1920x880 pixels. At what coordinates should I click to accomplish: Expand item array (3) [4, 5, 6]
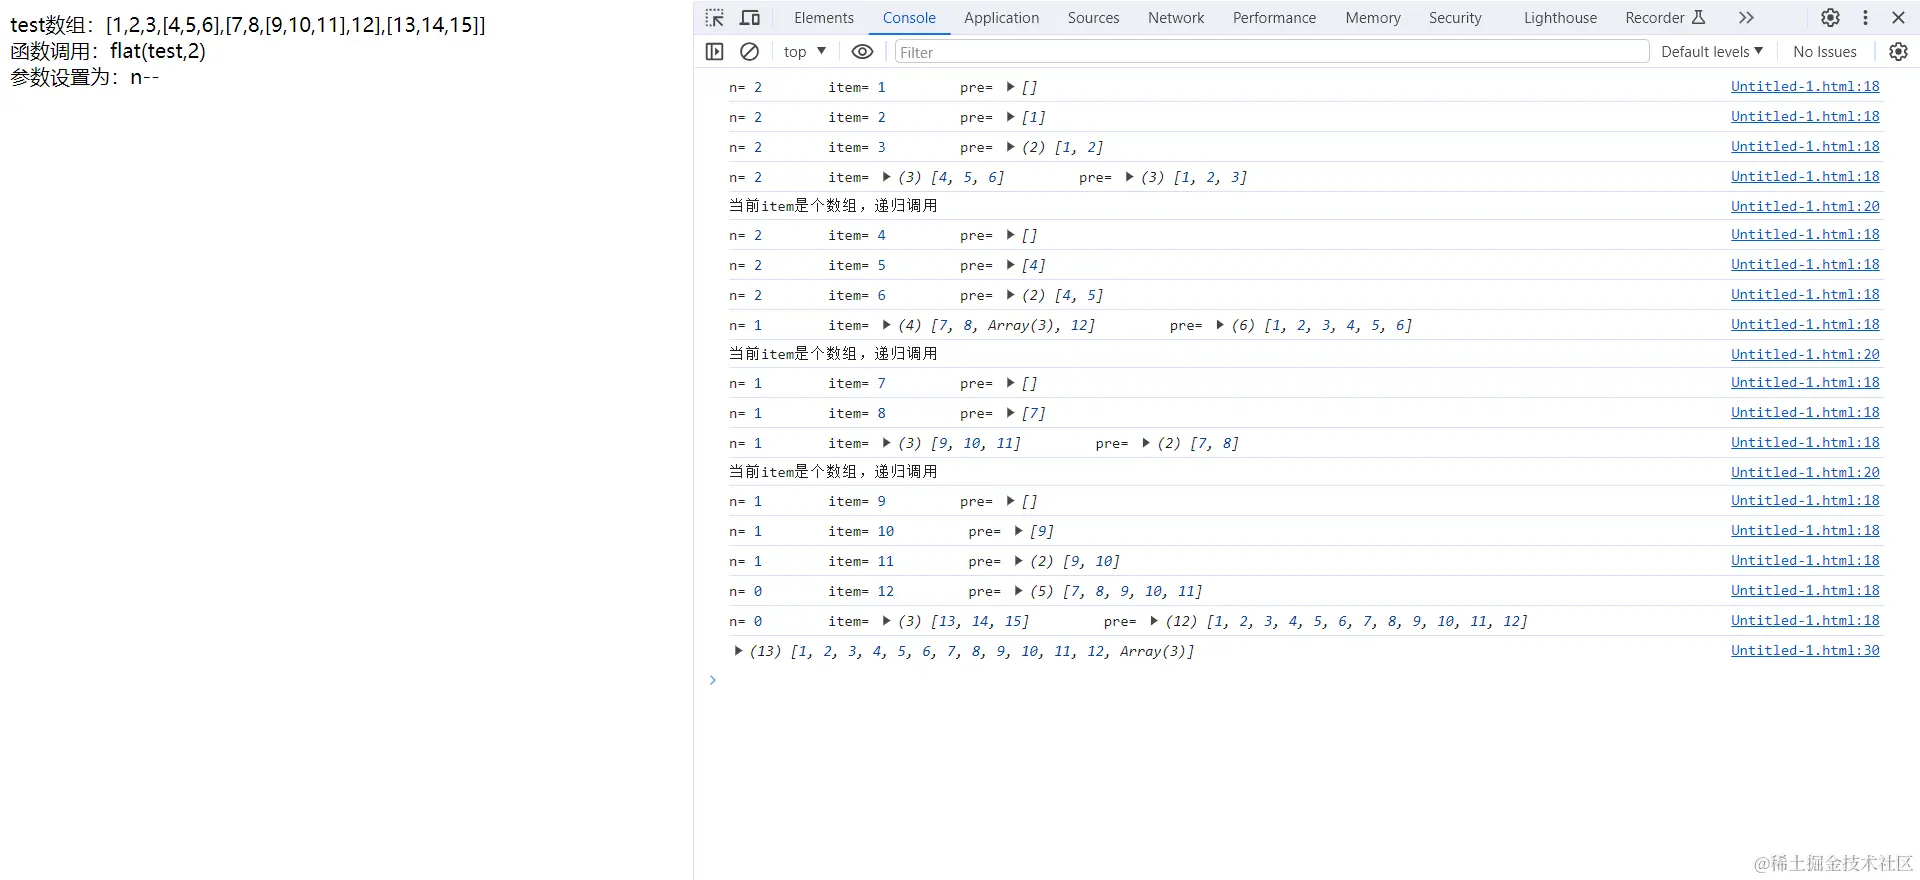(x=886, y=177)
